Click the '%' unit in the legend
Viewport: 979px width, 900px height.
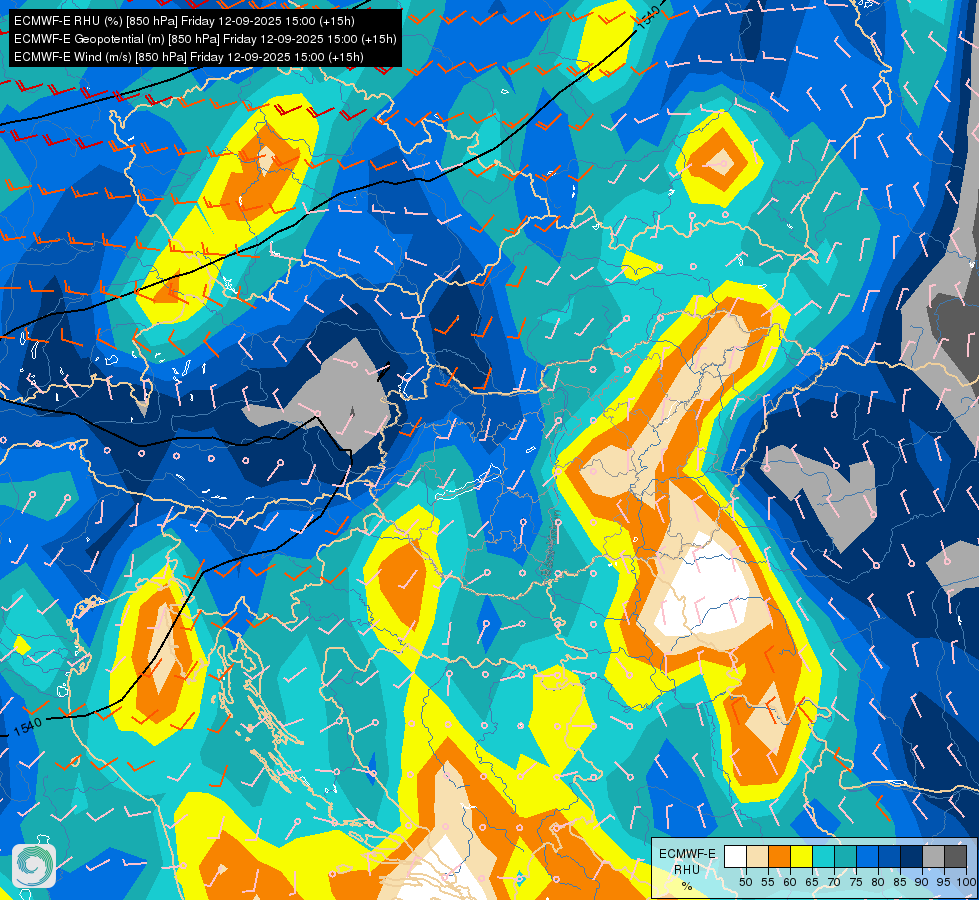click(687, 886)
